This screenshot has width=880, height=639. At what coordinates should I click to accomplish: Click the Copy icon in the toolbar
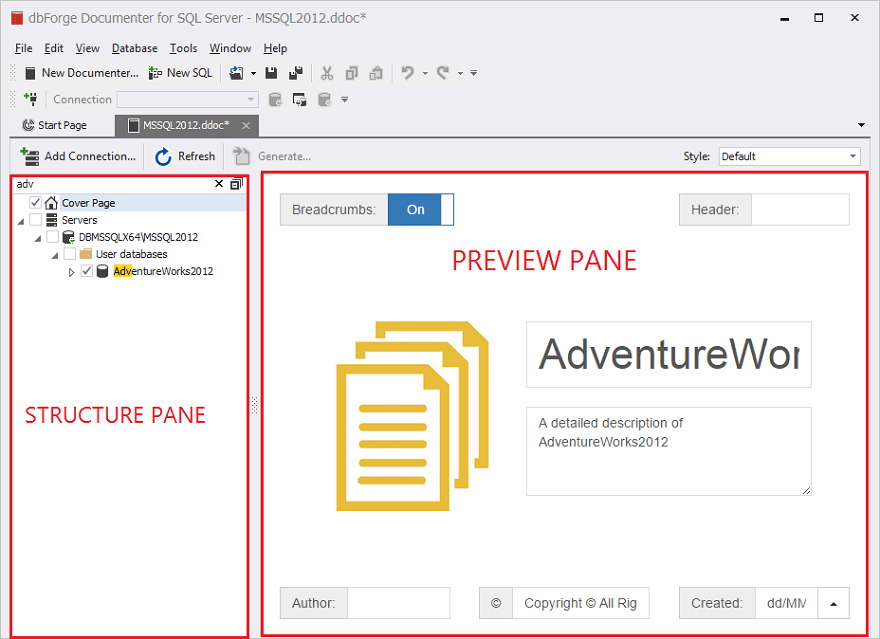pyautogui.click(x=351, y=73)
